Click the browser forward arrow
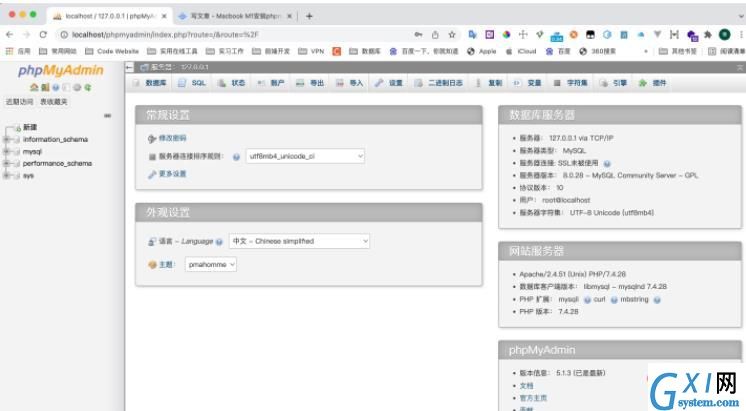Viewport: 746px width, 411px height. click(x=26, y=35)
